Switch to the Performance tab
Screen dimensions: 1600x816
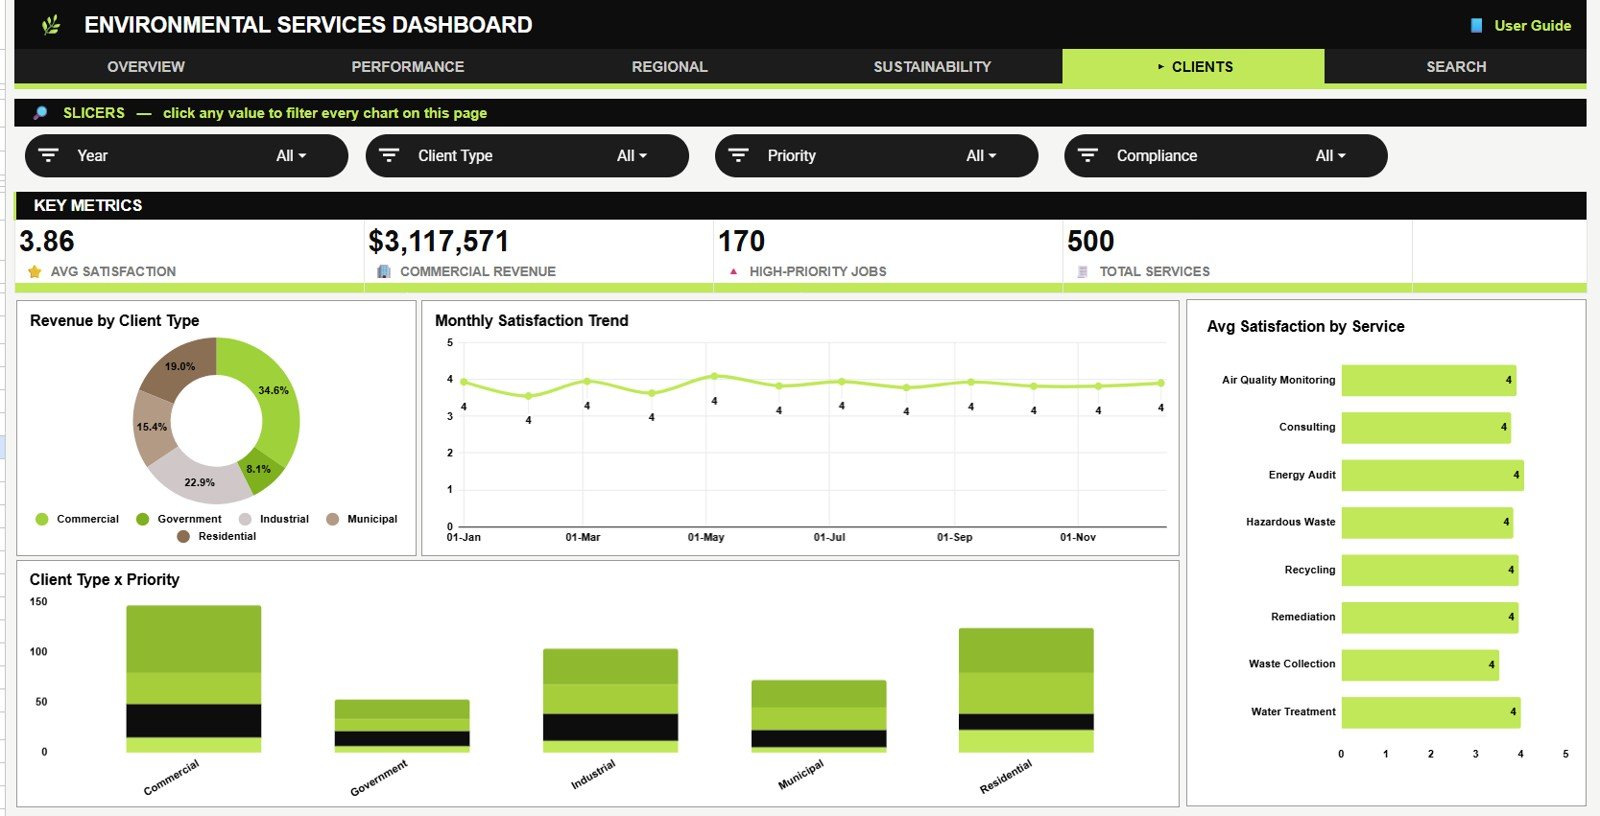tap(408, 67)
